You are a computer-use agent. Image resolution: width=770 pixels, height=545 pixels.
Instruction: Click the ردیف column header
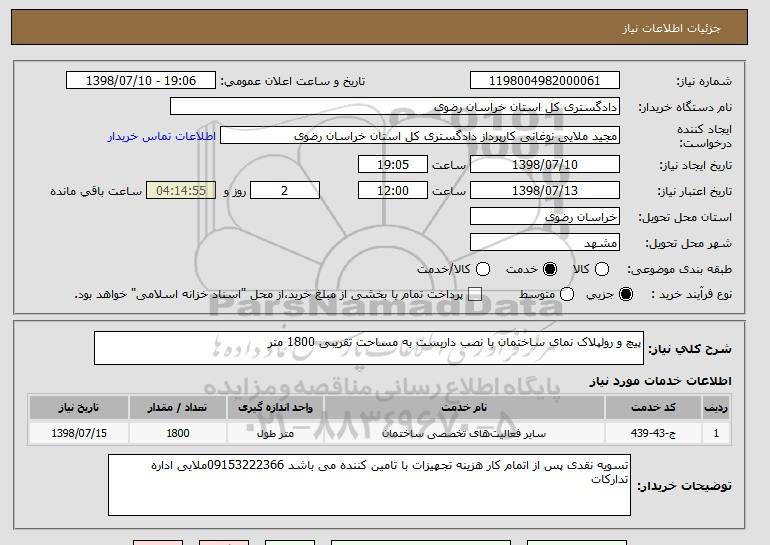[716, 408]
